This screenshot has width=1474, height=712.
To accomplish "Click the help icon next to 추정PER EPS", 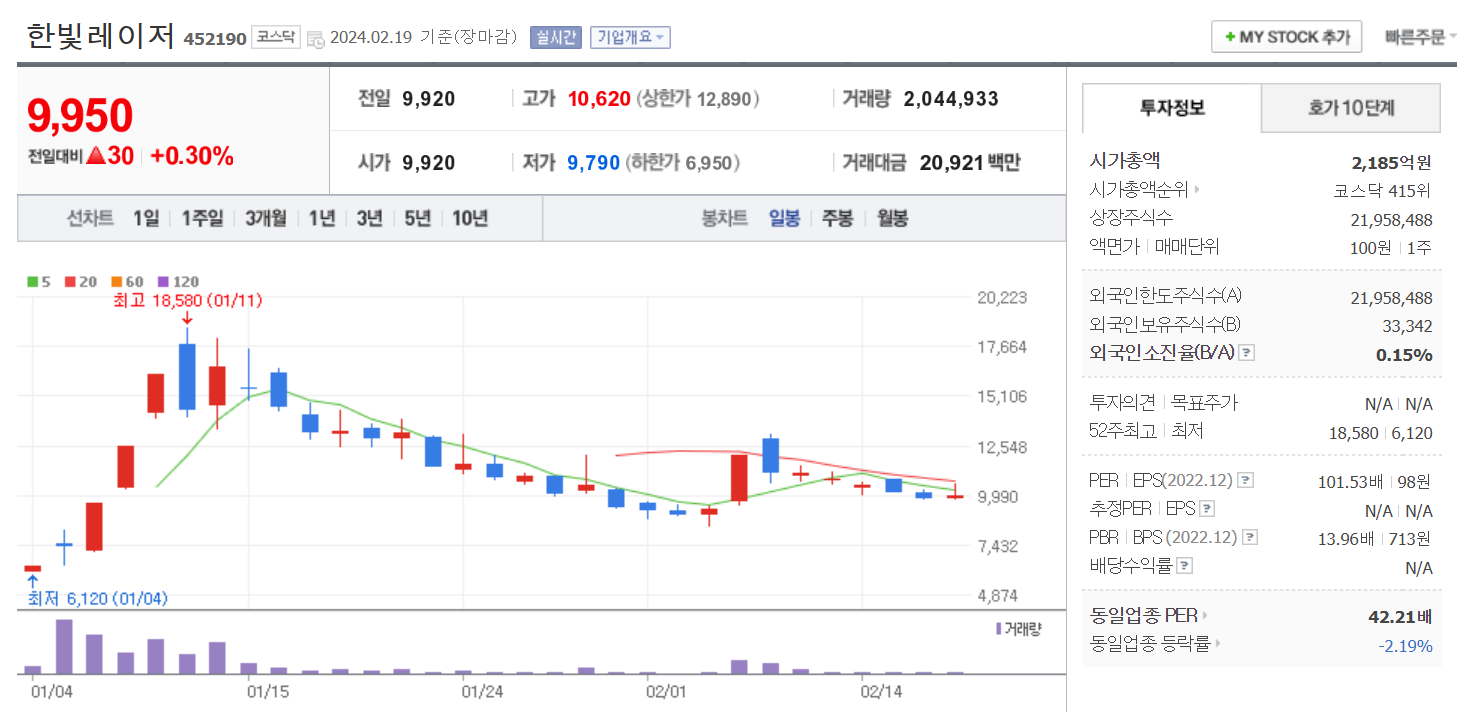I will coord(1208,509).
